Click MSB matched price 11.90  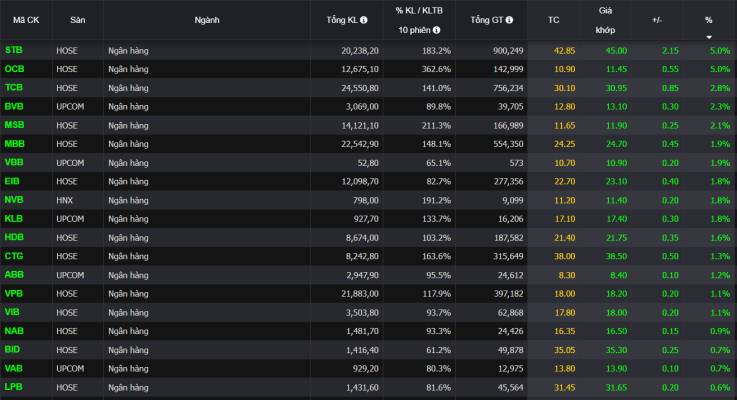point(616,125)
